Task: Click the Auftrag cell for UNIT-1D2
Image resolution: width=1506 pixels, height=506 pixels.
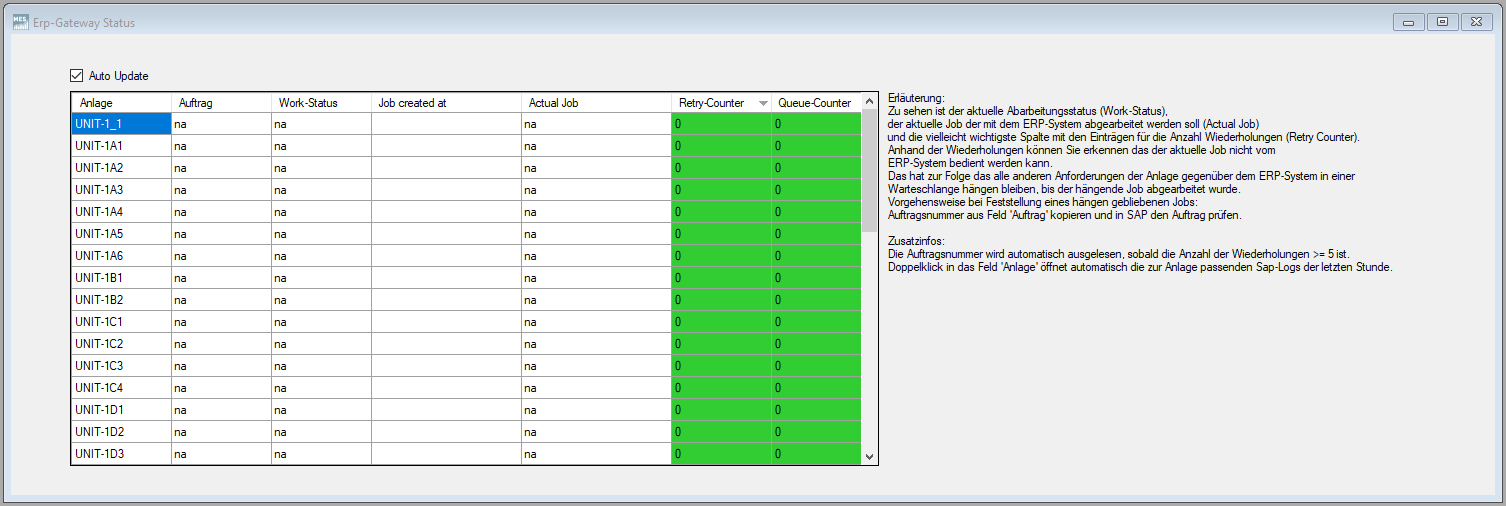Action: tap(220, 432)
